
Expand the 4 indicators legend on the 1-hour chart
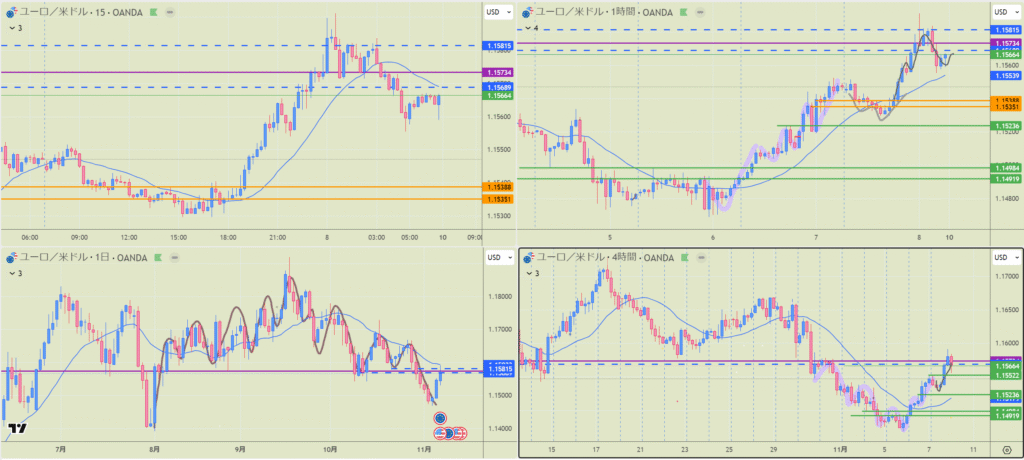point(529,28)
